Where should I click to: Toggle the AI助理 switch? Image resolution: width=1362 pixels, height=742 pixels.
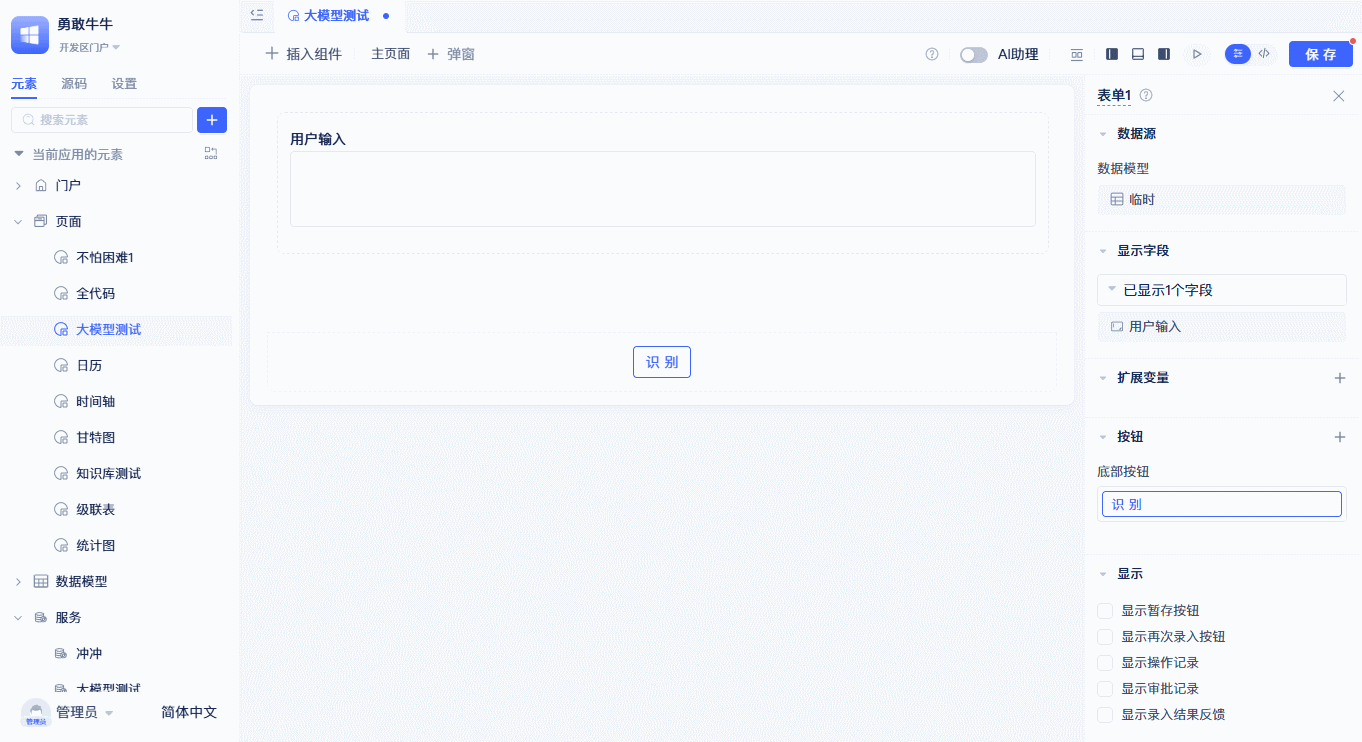(973, 55)
